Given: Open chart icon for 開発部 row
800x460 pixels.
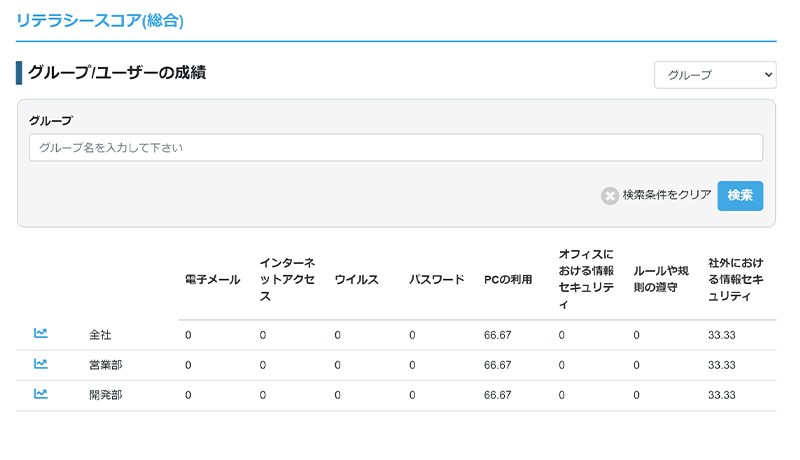Looking at the screenshot, I should 41,394.
